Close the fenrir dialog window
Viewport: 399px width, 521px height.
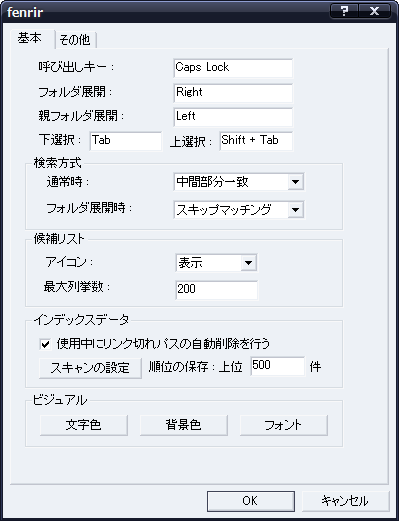coord(374,11)
